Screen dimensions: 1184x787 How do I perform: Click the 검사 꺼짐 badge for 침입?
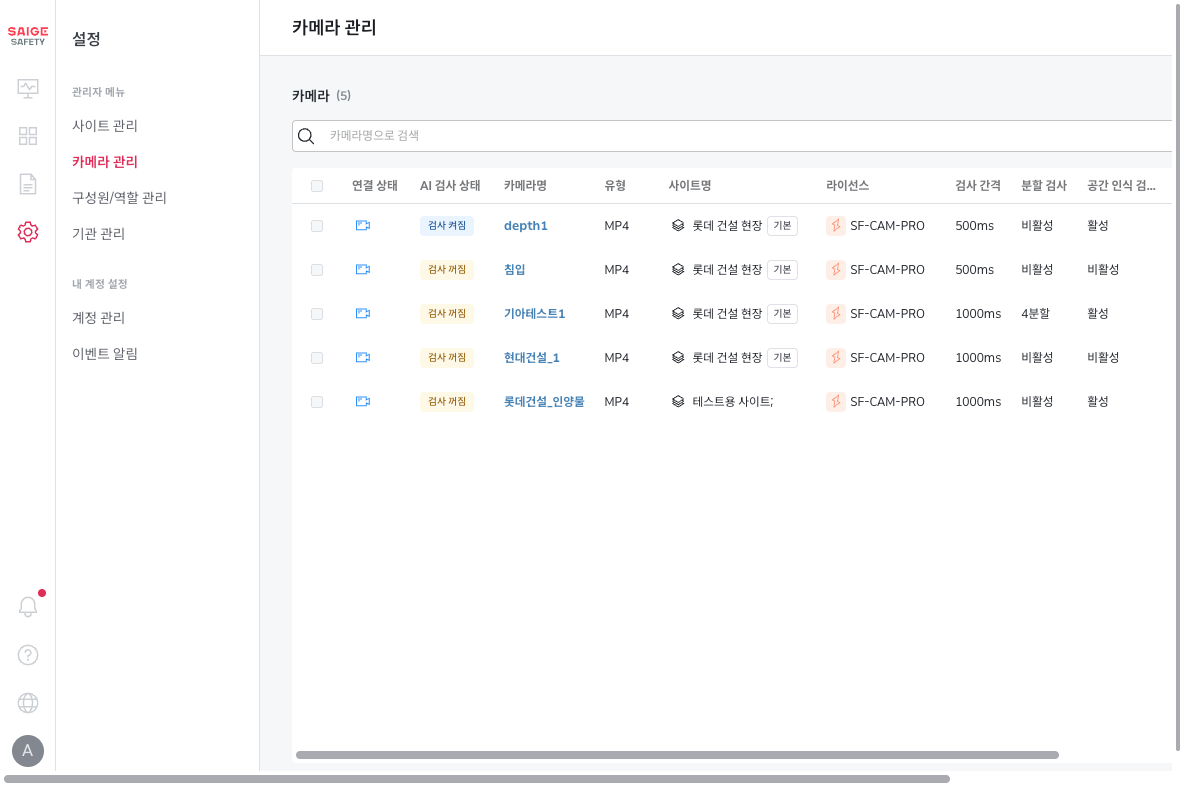[x=447, y=269]
